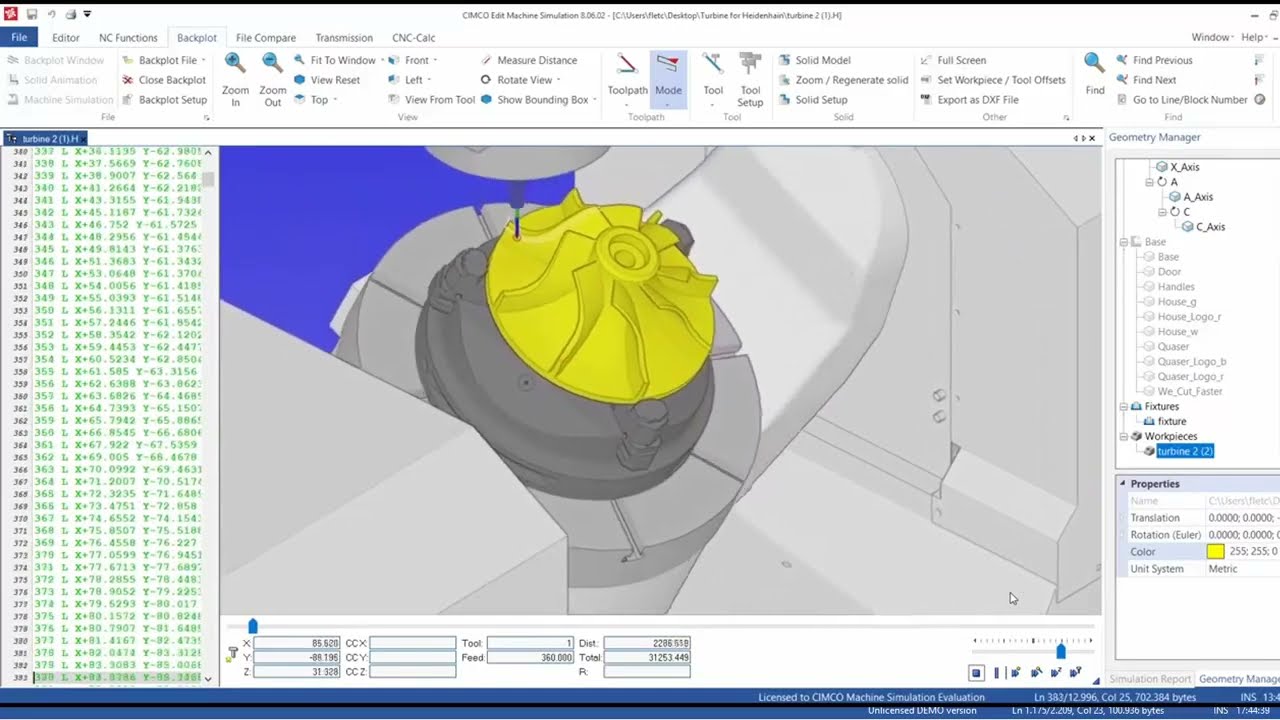This screenshot has width=1280, height=720.
Task: Open the Toolpath options
Action: [627, 79]
